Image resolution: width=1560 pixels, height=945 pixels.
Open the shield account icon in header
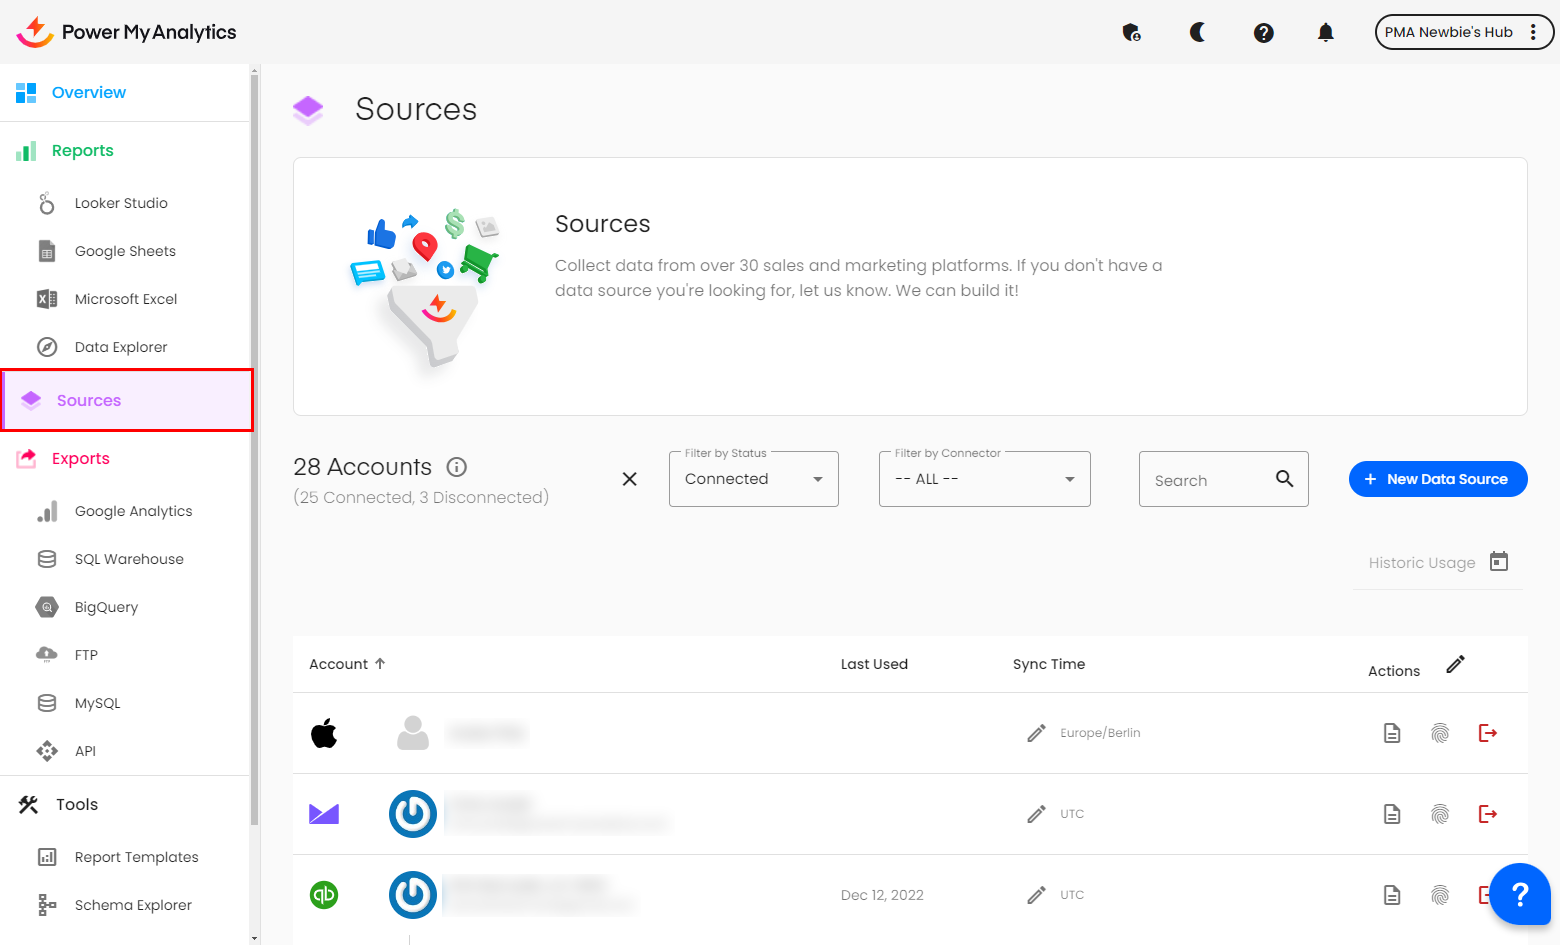pyautogui.click(x=1131, y=32)
